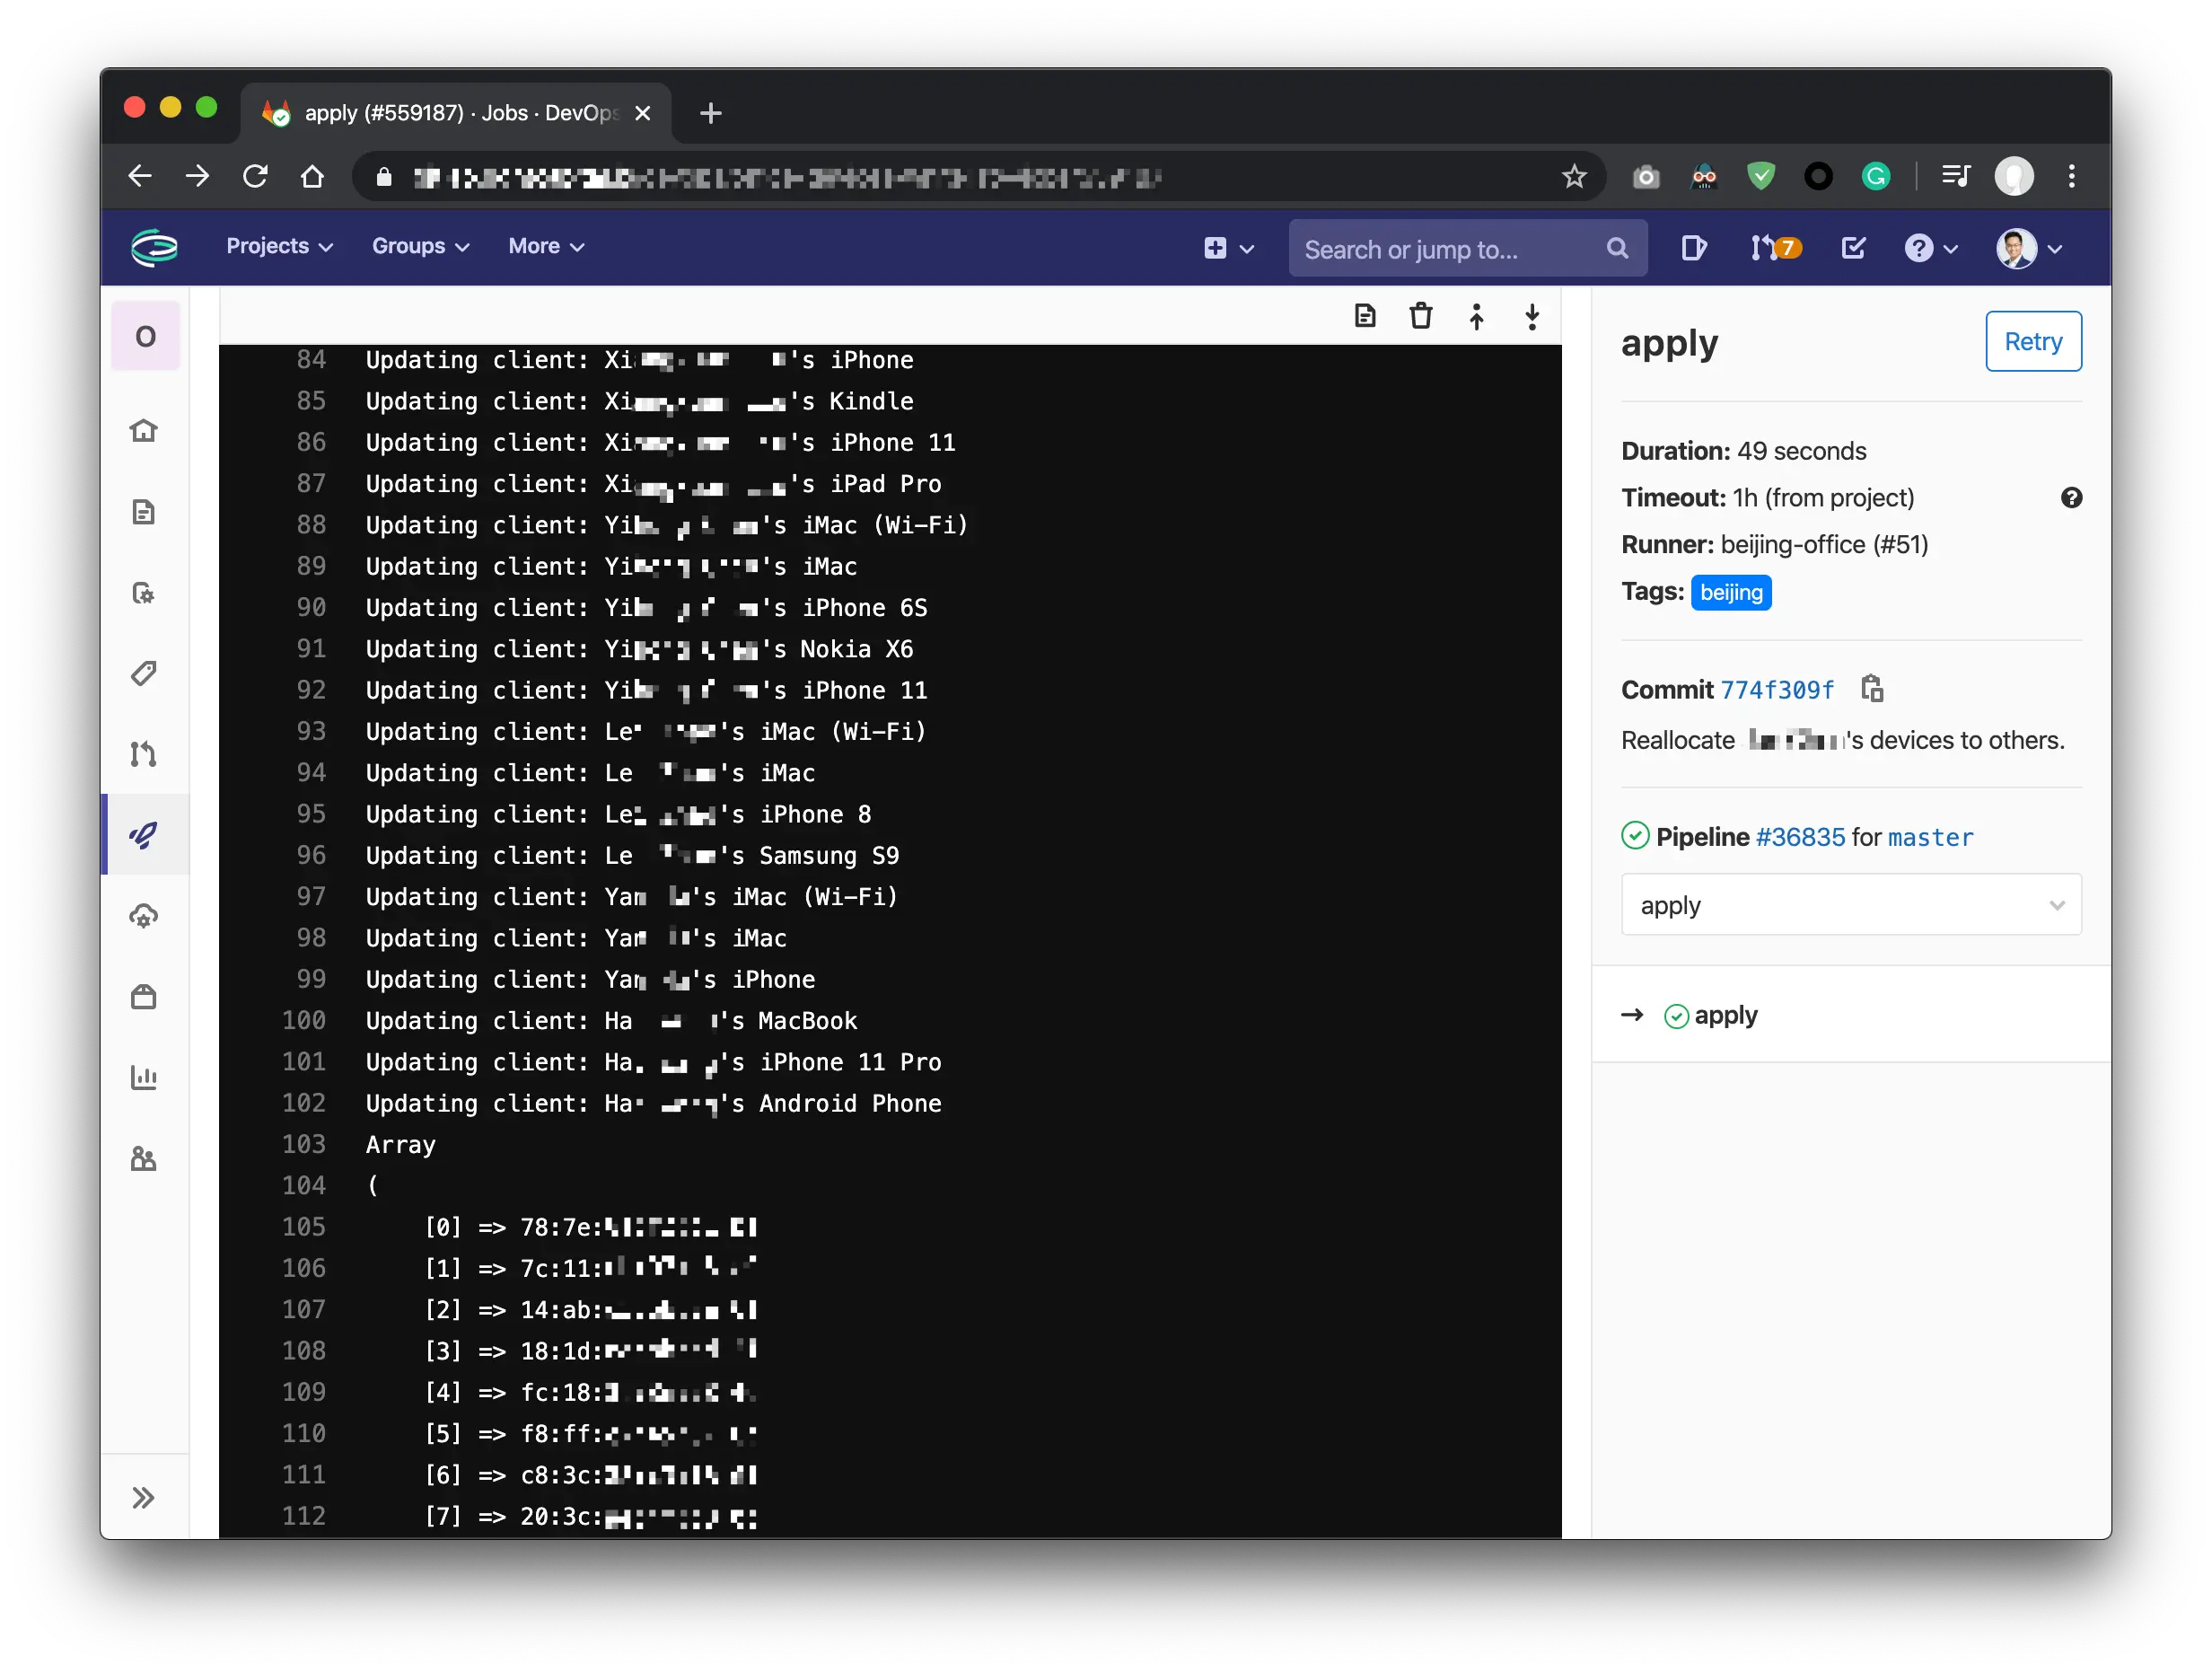2212x1672 pixels.
Task: Open CI/CD rocket icon in sidebar
Action: click(144, 834)
